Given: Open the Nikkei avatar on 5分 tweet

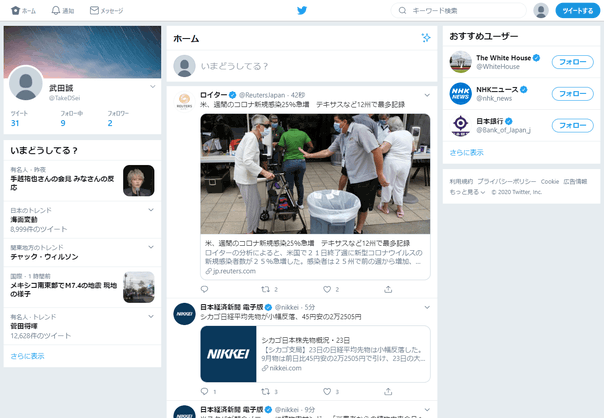Looking at the screenshot, I should [184, 314].
